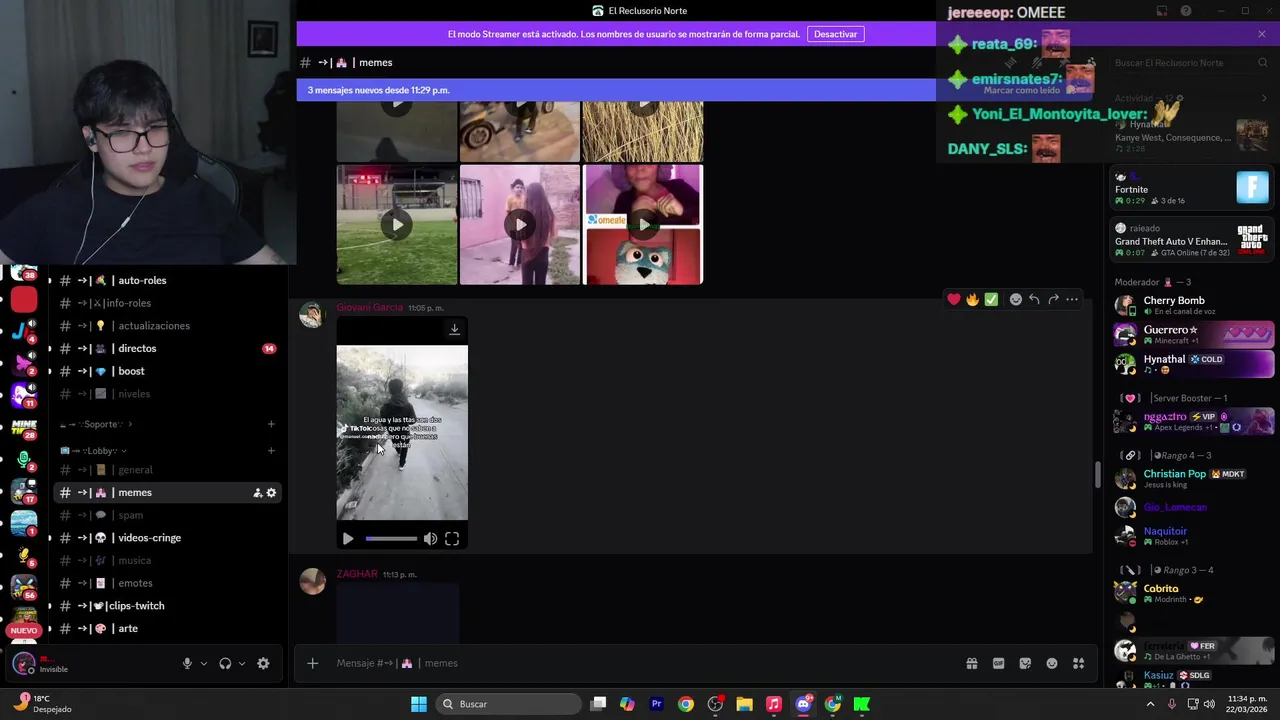Open Cherry Bomb member profile
The image size is (1280, 720).
pyautogui.click(x=1195, y=305)
